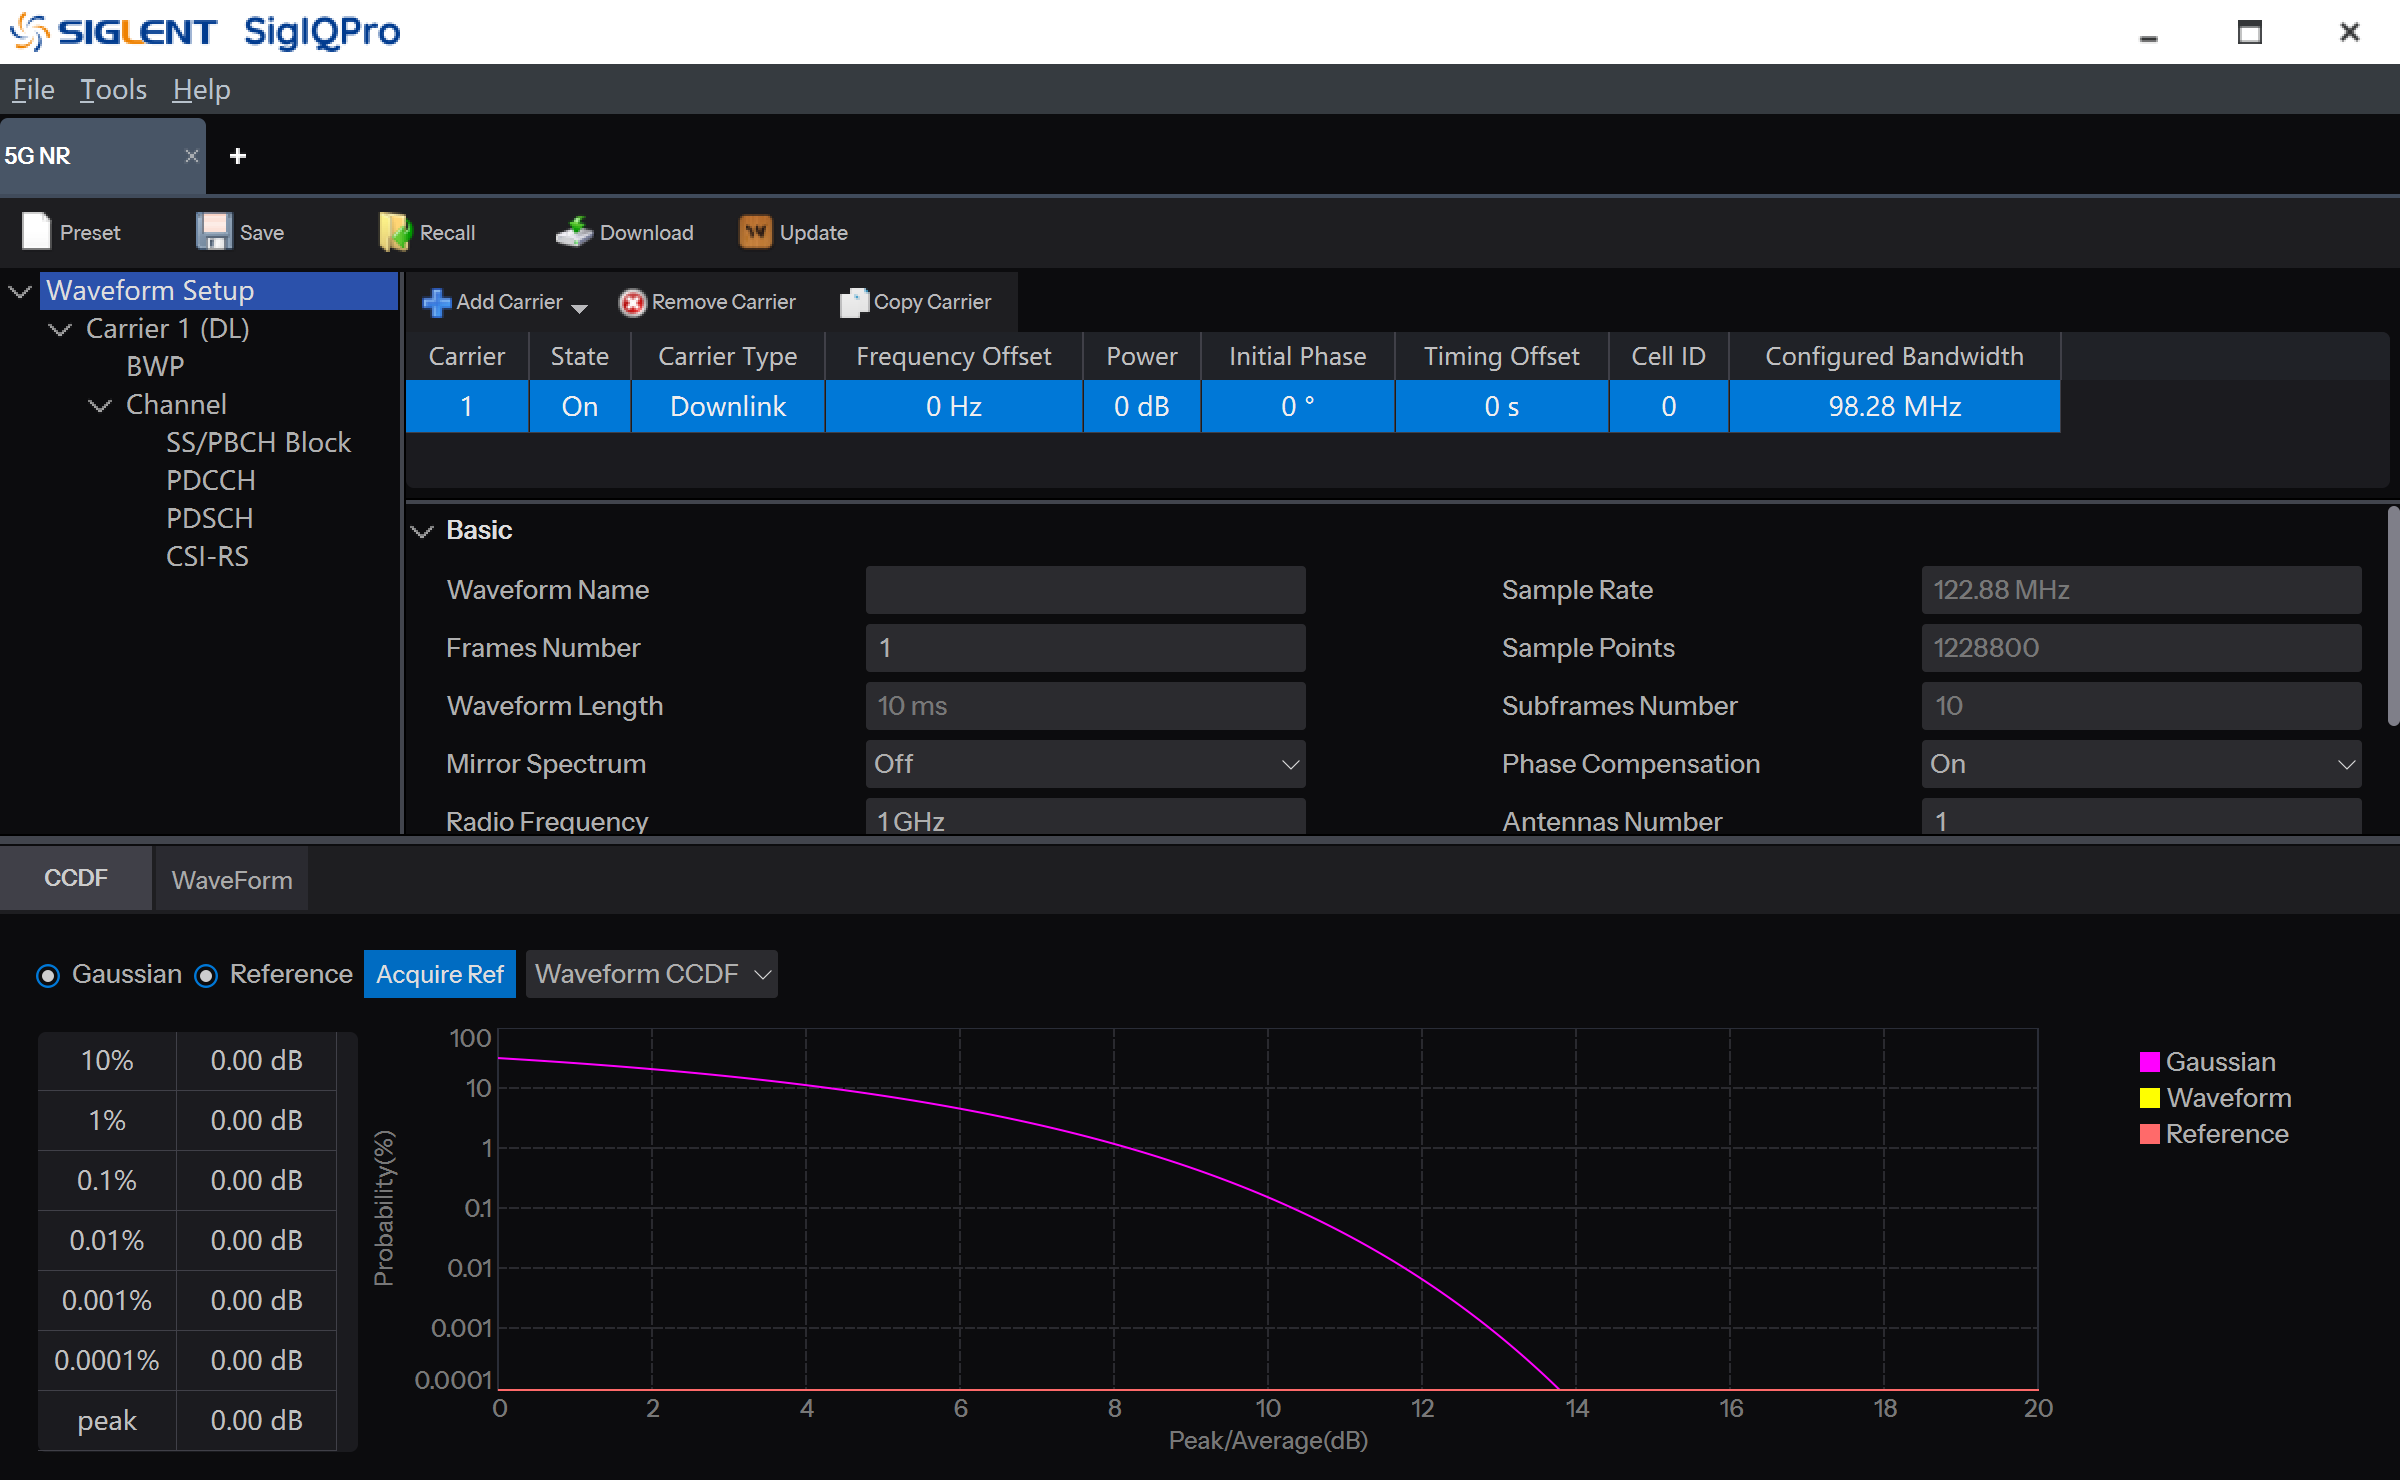Click the Copy Carrier icon
Image resolution: width=2400 pixels, height=1480 pixels.
(853, 302)
